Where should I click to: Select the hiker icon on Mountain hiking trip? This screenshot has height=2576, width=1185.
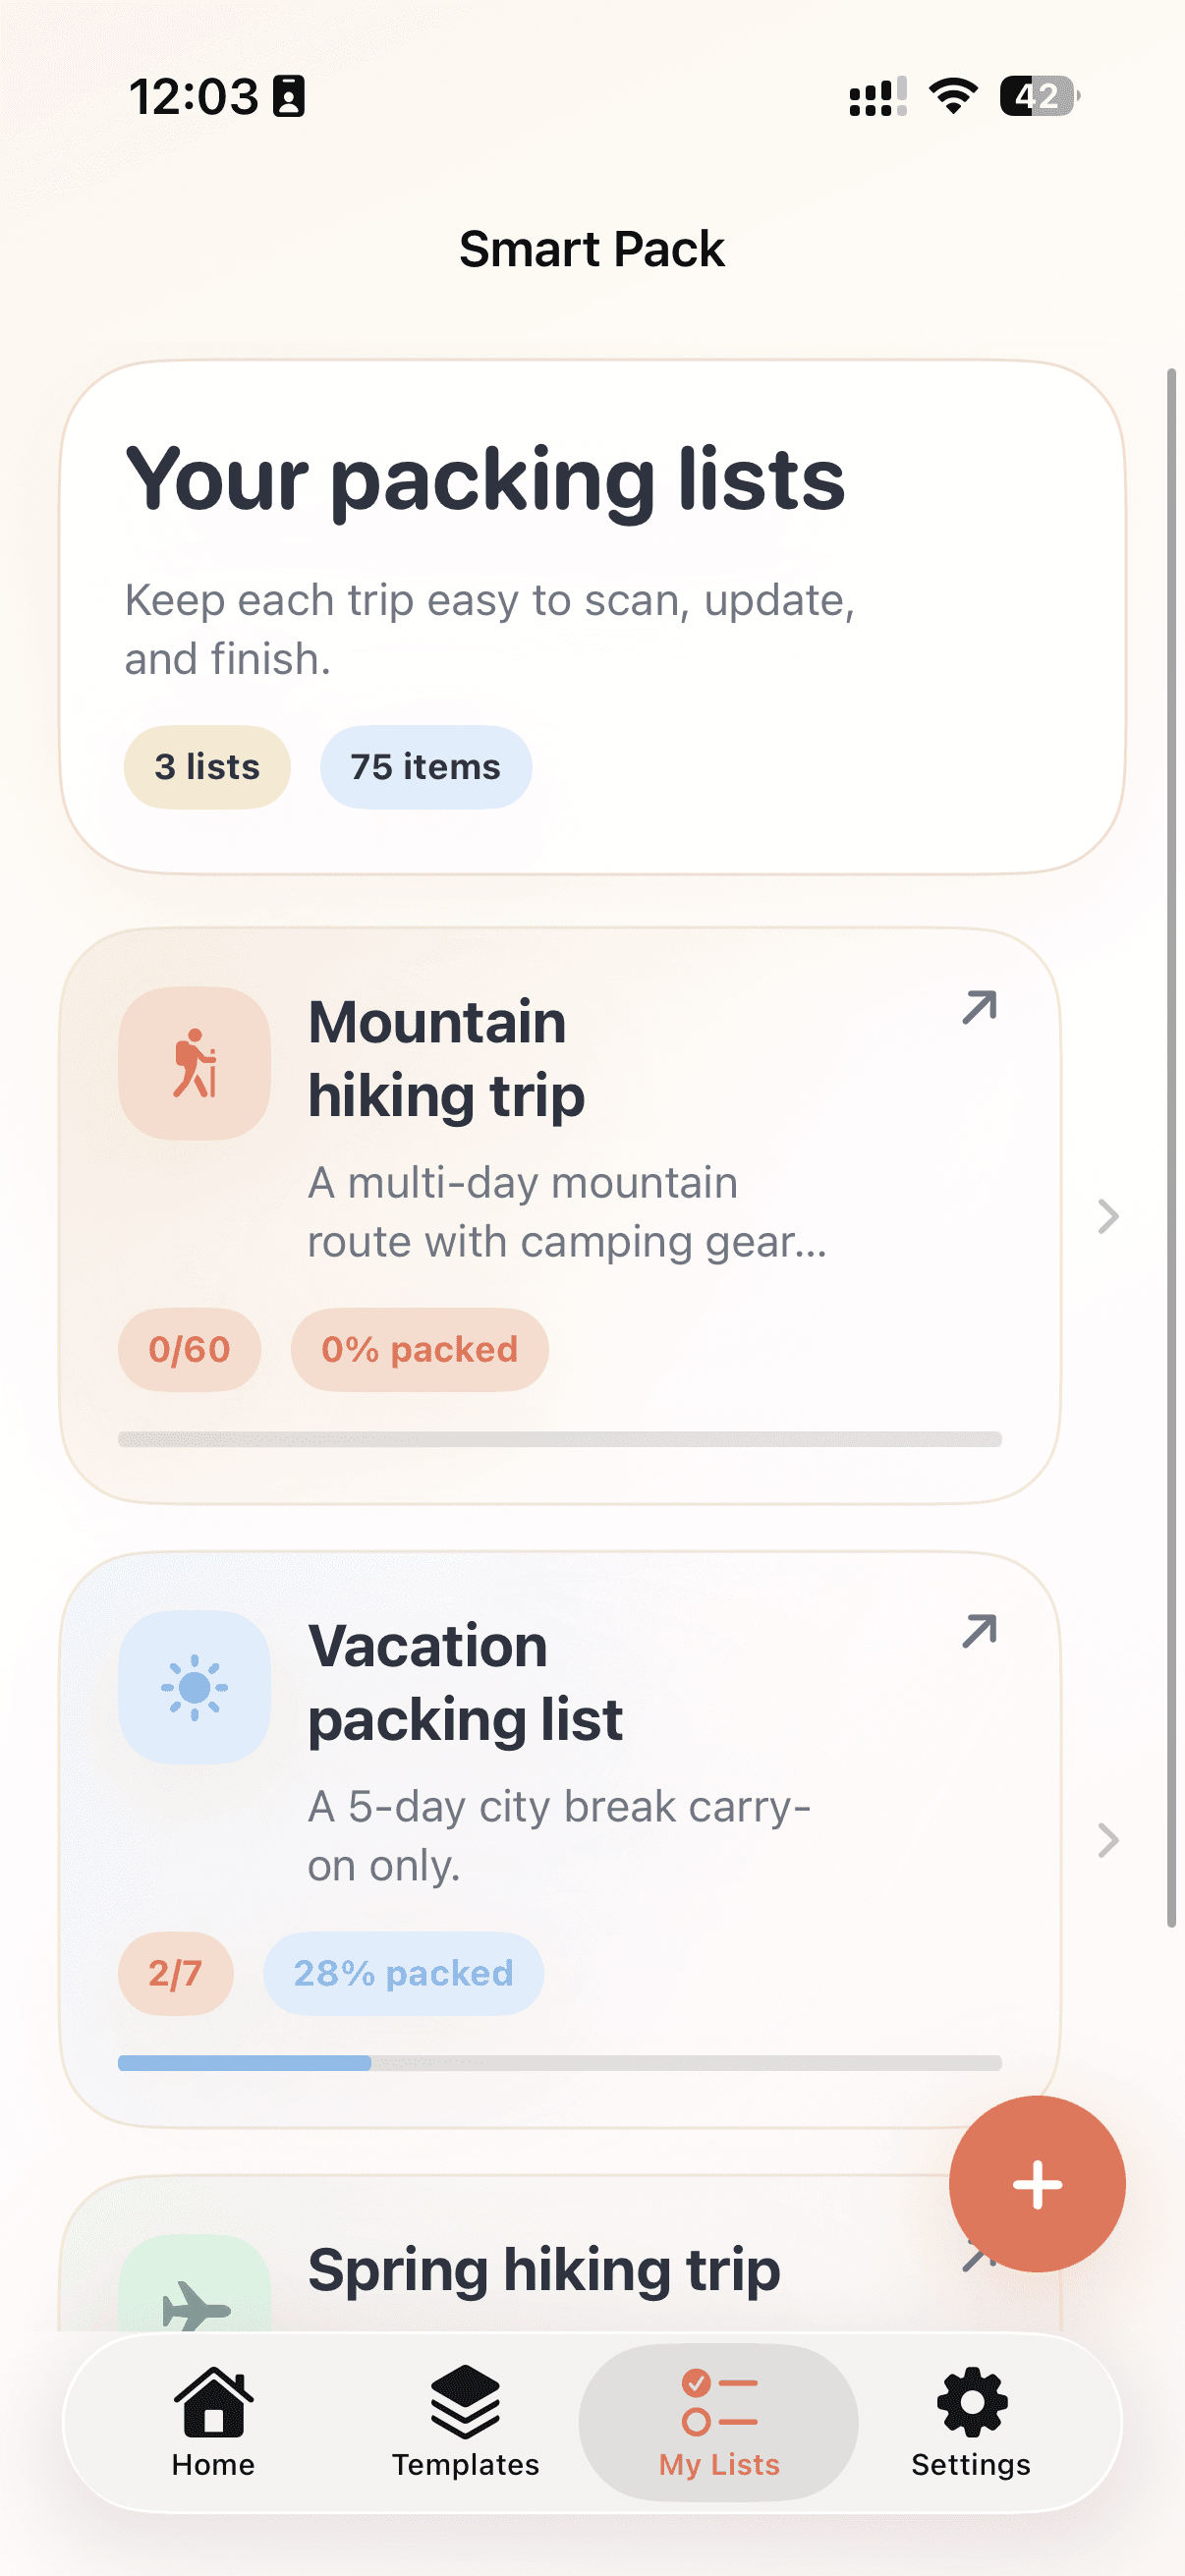click(196, 1062)
